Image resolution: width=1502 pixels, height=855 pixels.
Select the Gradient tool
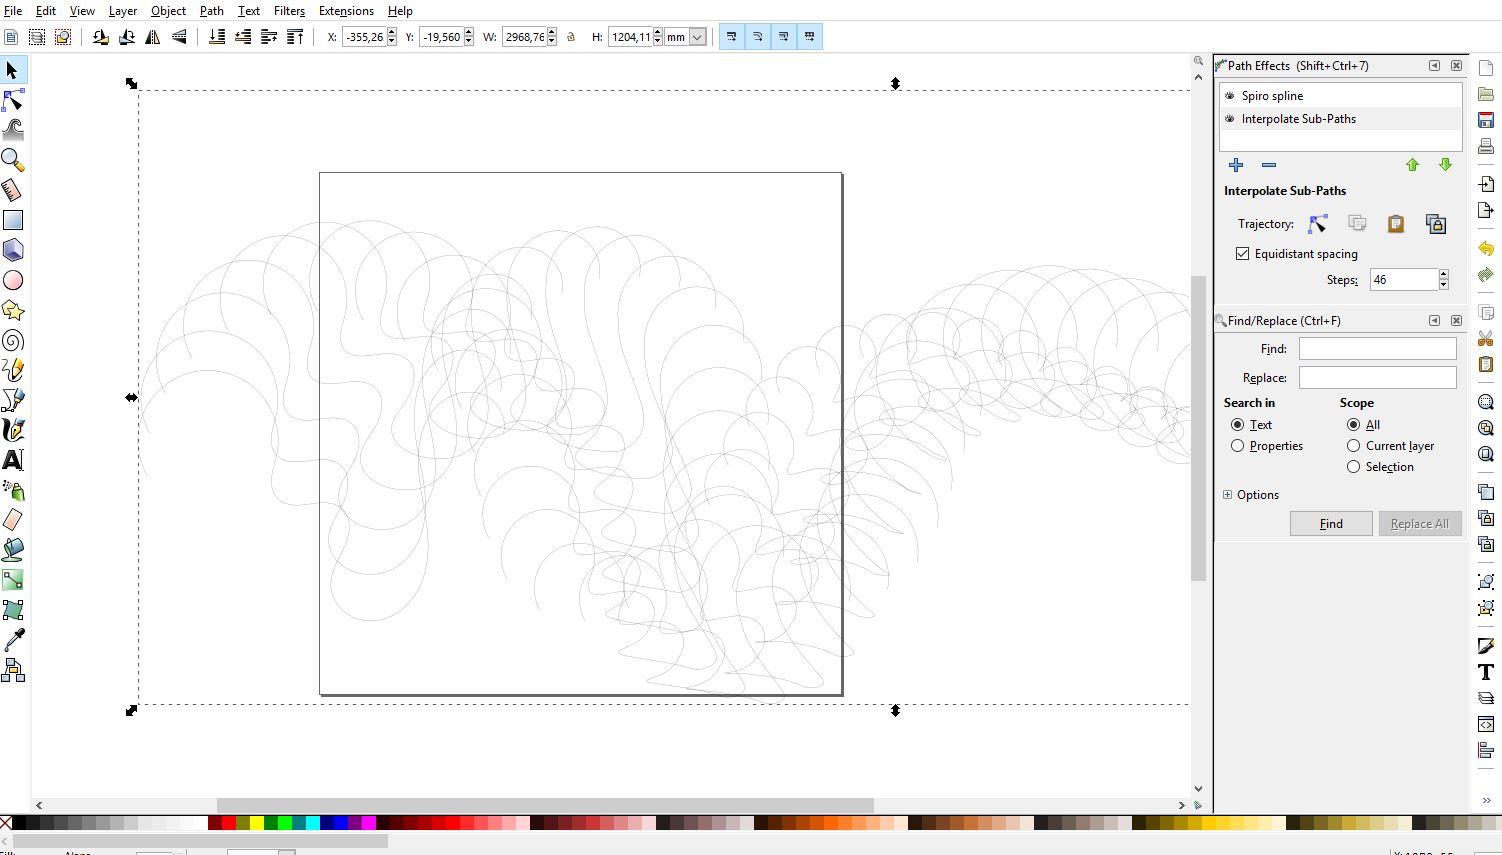13,580
